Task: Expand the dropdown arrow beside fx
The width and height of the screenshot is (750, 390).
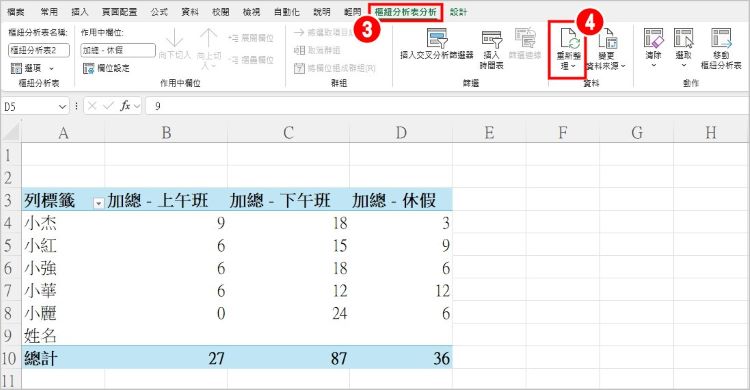Action: [x=137, y=106]
